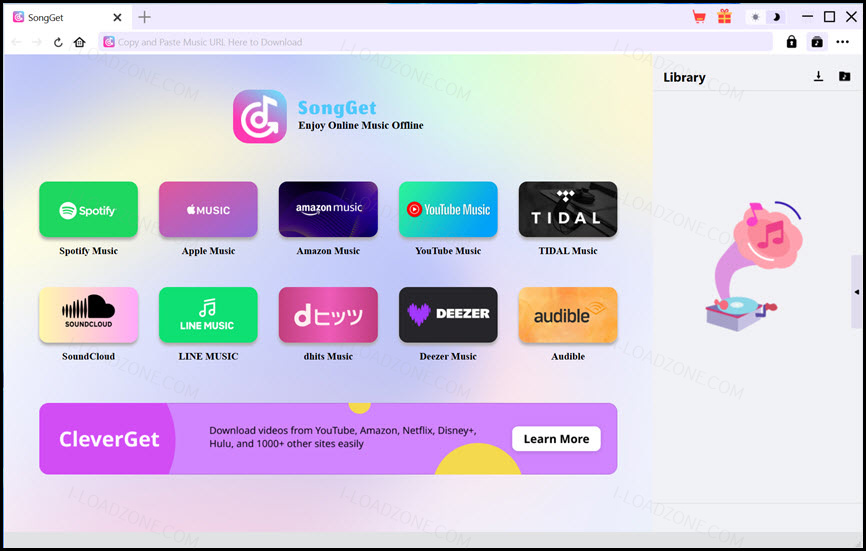
Task: Open a new tab with plus
Action: (x=144, y=17)
